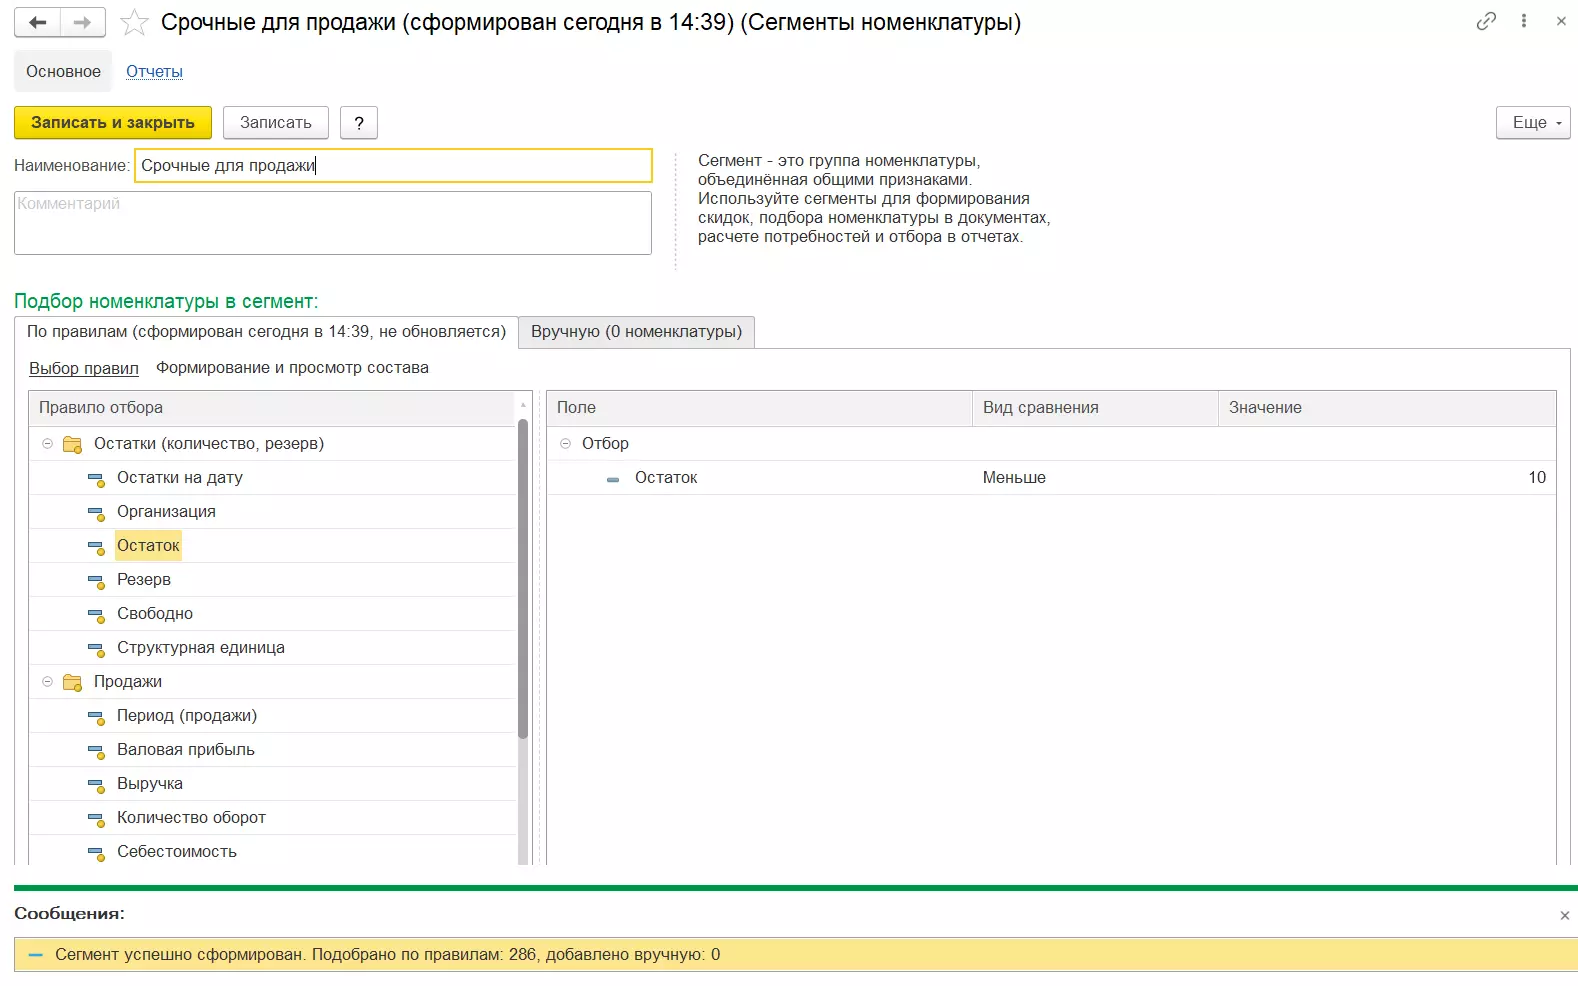1578x986 pixels.
Task: Open the Еще dropdown menu
Action: pos(1533,122)
